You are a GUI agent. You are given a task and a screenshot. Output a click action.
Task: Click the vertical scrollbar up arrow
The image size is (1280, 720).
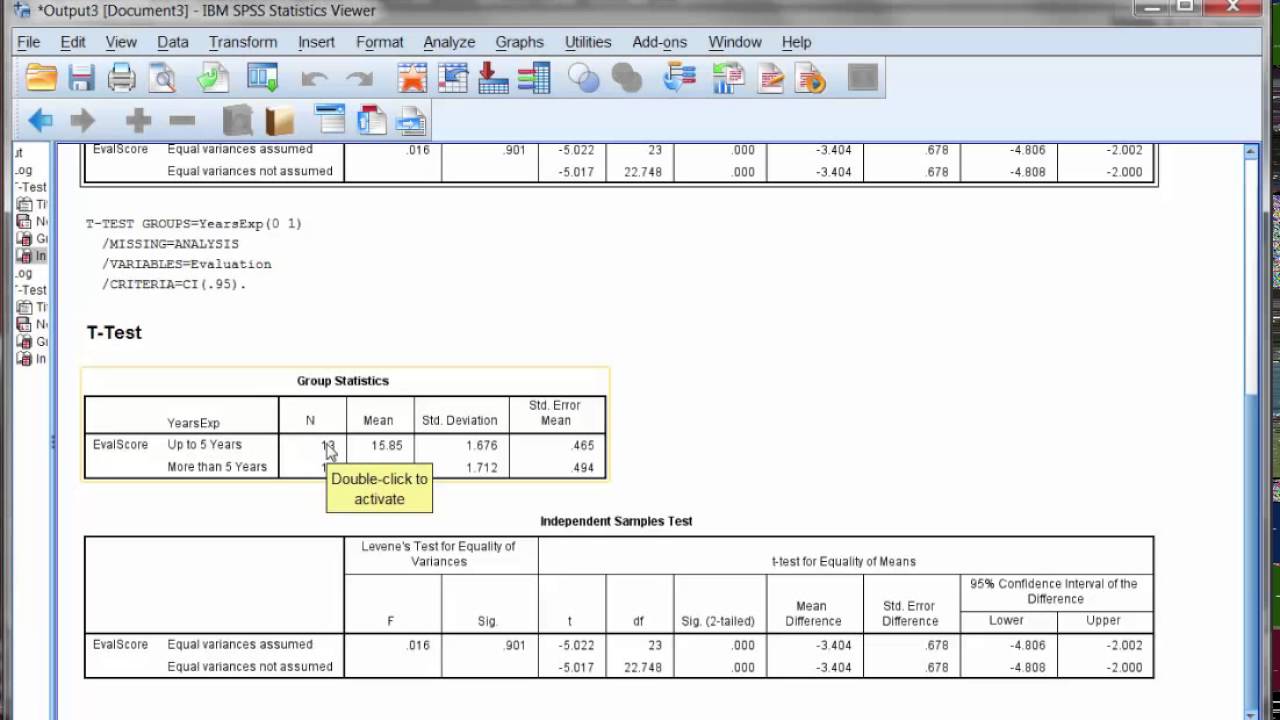click(x=1251, y=151)
